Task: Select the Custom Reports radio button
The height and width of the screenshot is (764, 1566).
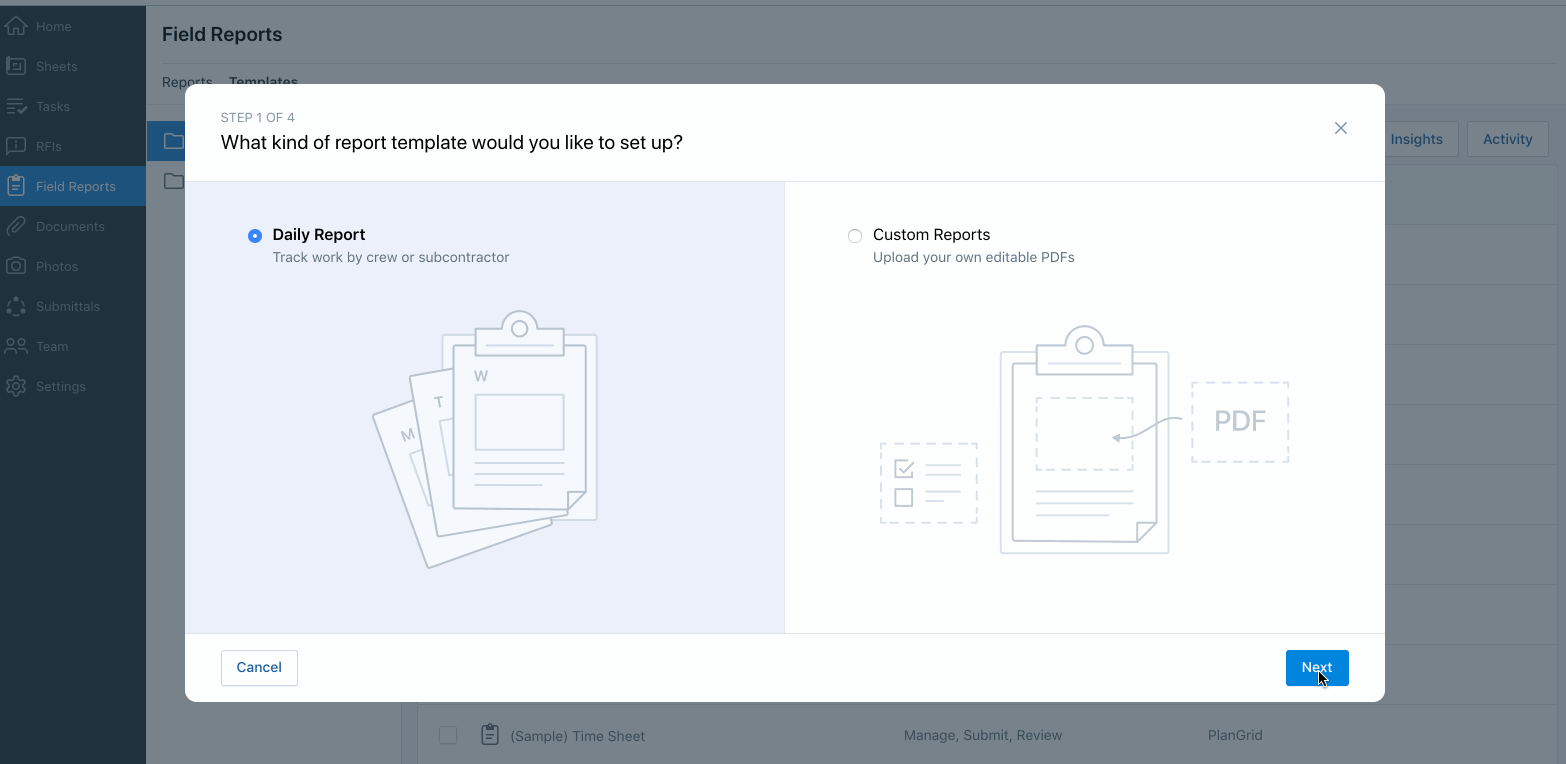Action: point(855,236)
